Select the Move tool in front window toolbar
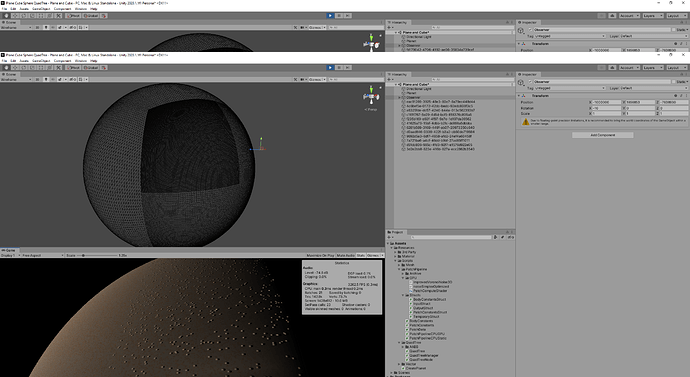 [x=14, y=68]
